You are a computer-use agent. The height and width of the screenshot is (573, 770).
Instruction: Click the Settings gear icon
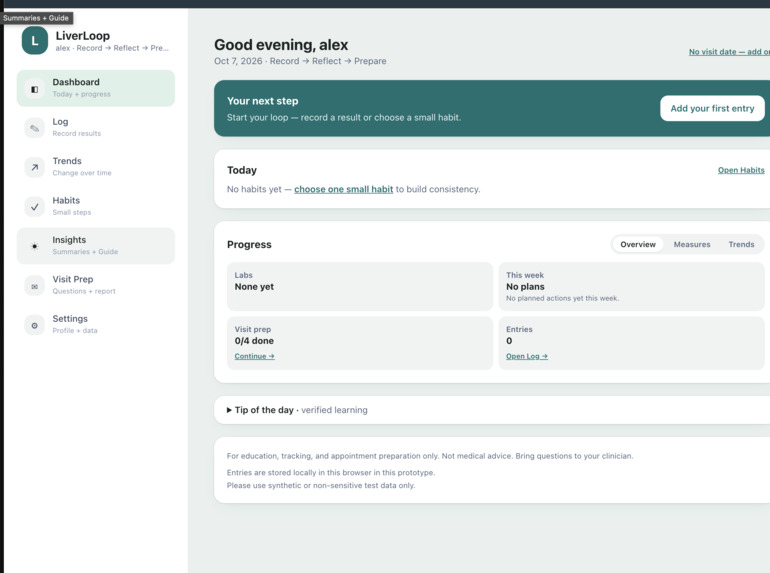click(x=34, y=325)
